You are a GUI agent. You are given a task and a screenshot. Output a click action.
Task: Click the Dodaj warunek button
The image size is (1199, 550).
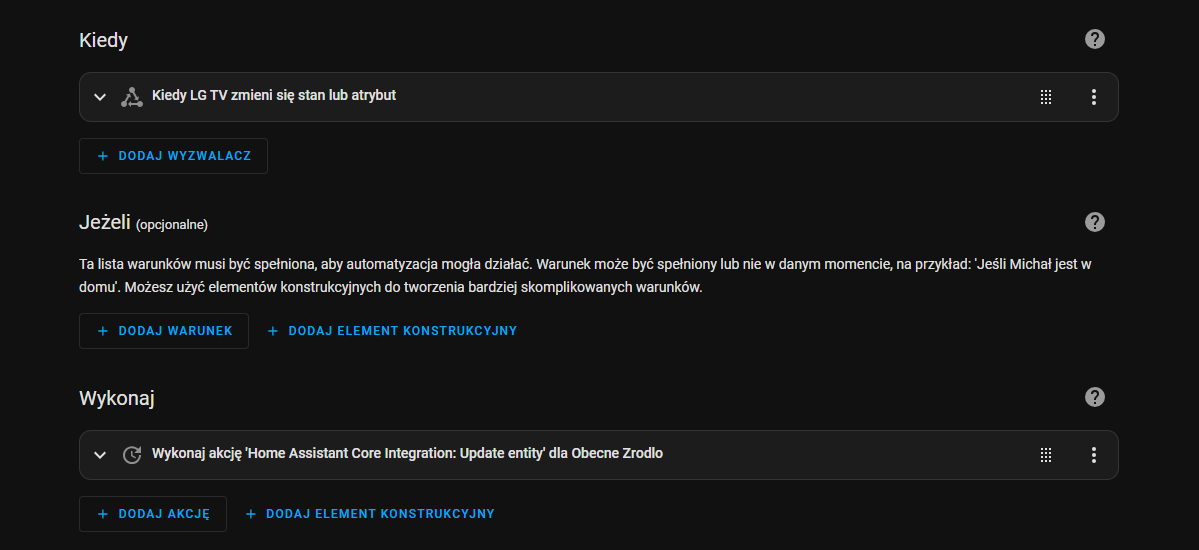tap(164, 331)
